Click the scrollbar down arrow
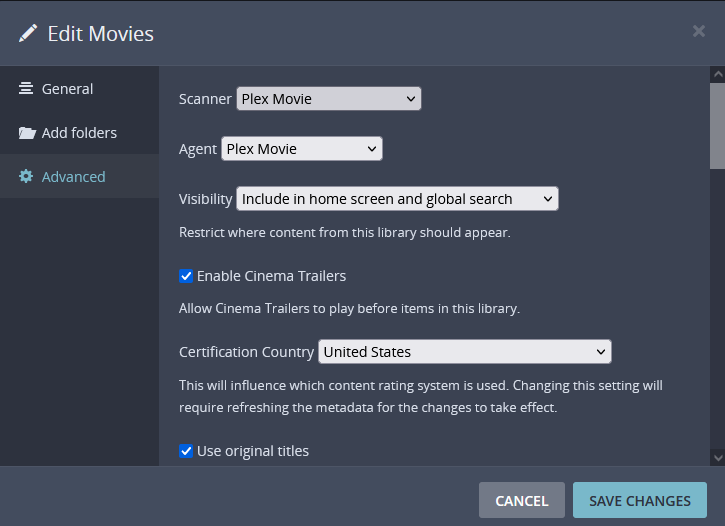Image resolution: width=725 pixels, height=526 pixels. point(717,457)
